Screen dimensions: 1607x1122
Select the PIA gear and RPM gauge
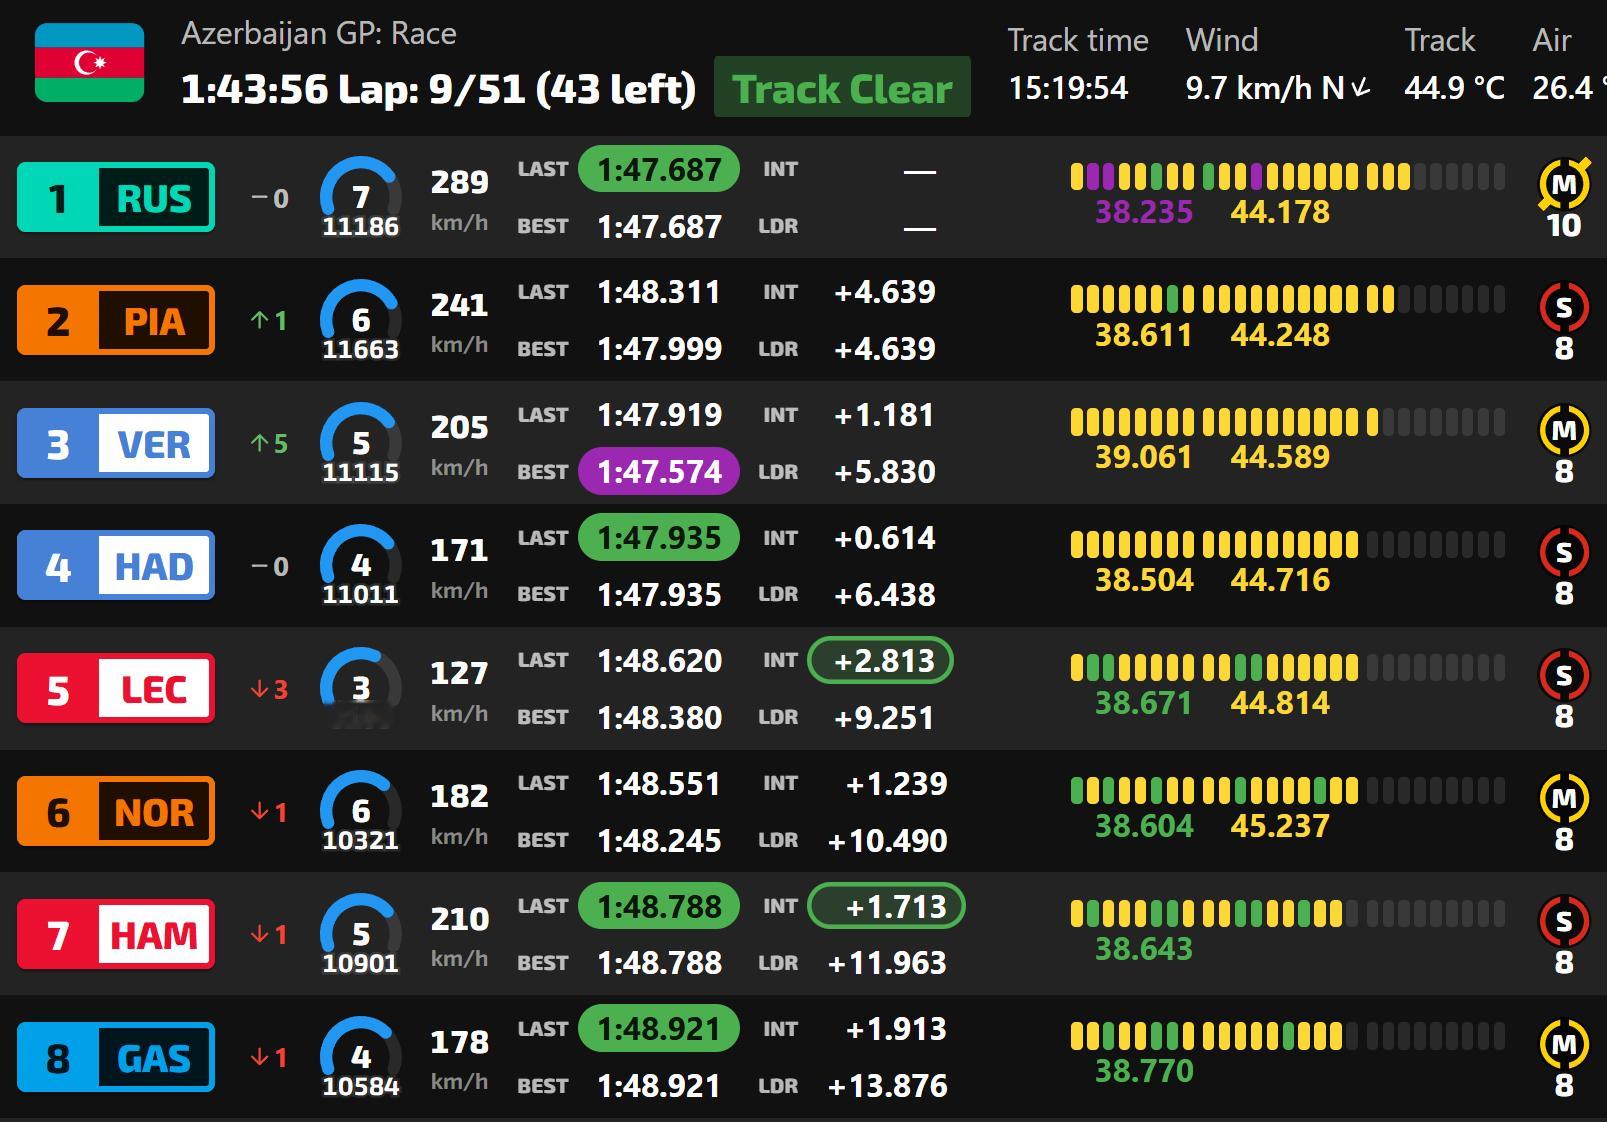(360, 320)
